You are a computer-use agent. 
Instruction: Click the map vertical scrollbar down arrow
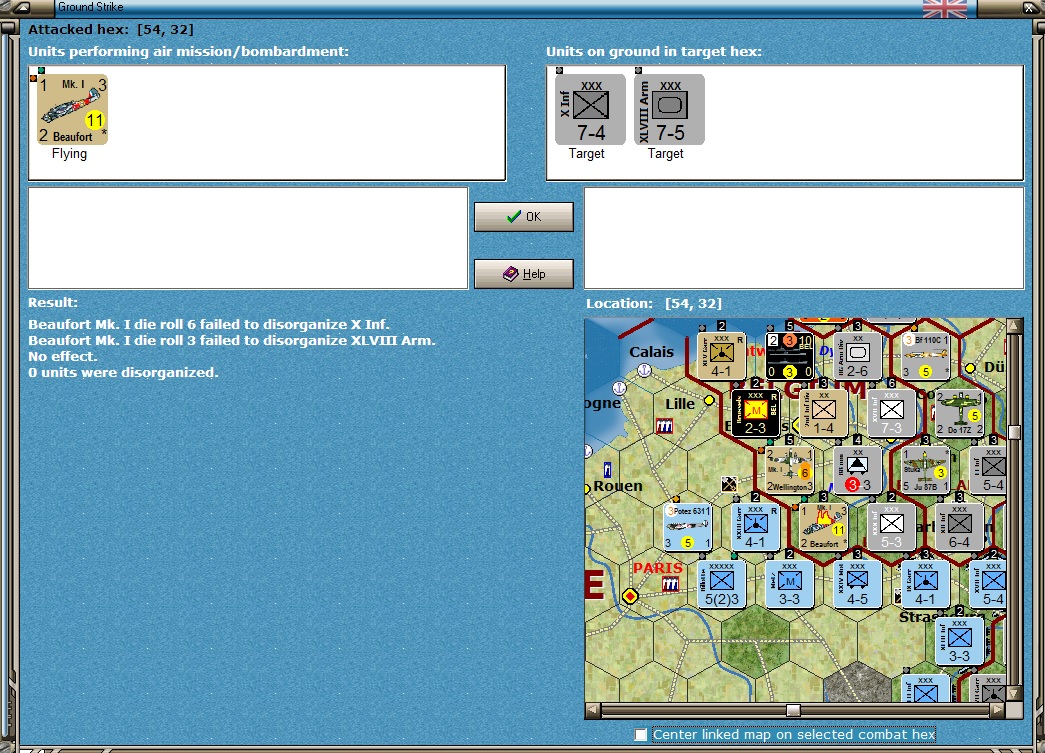point(1014,694)
